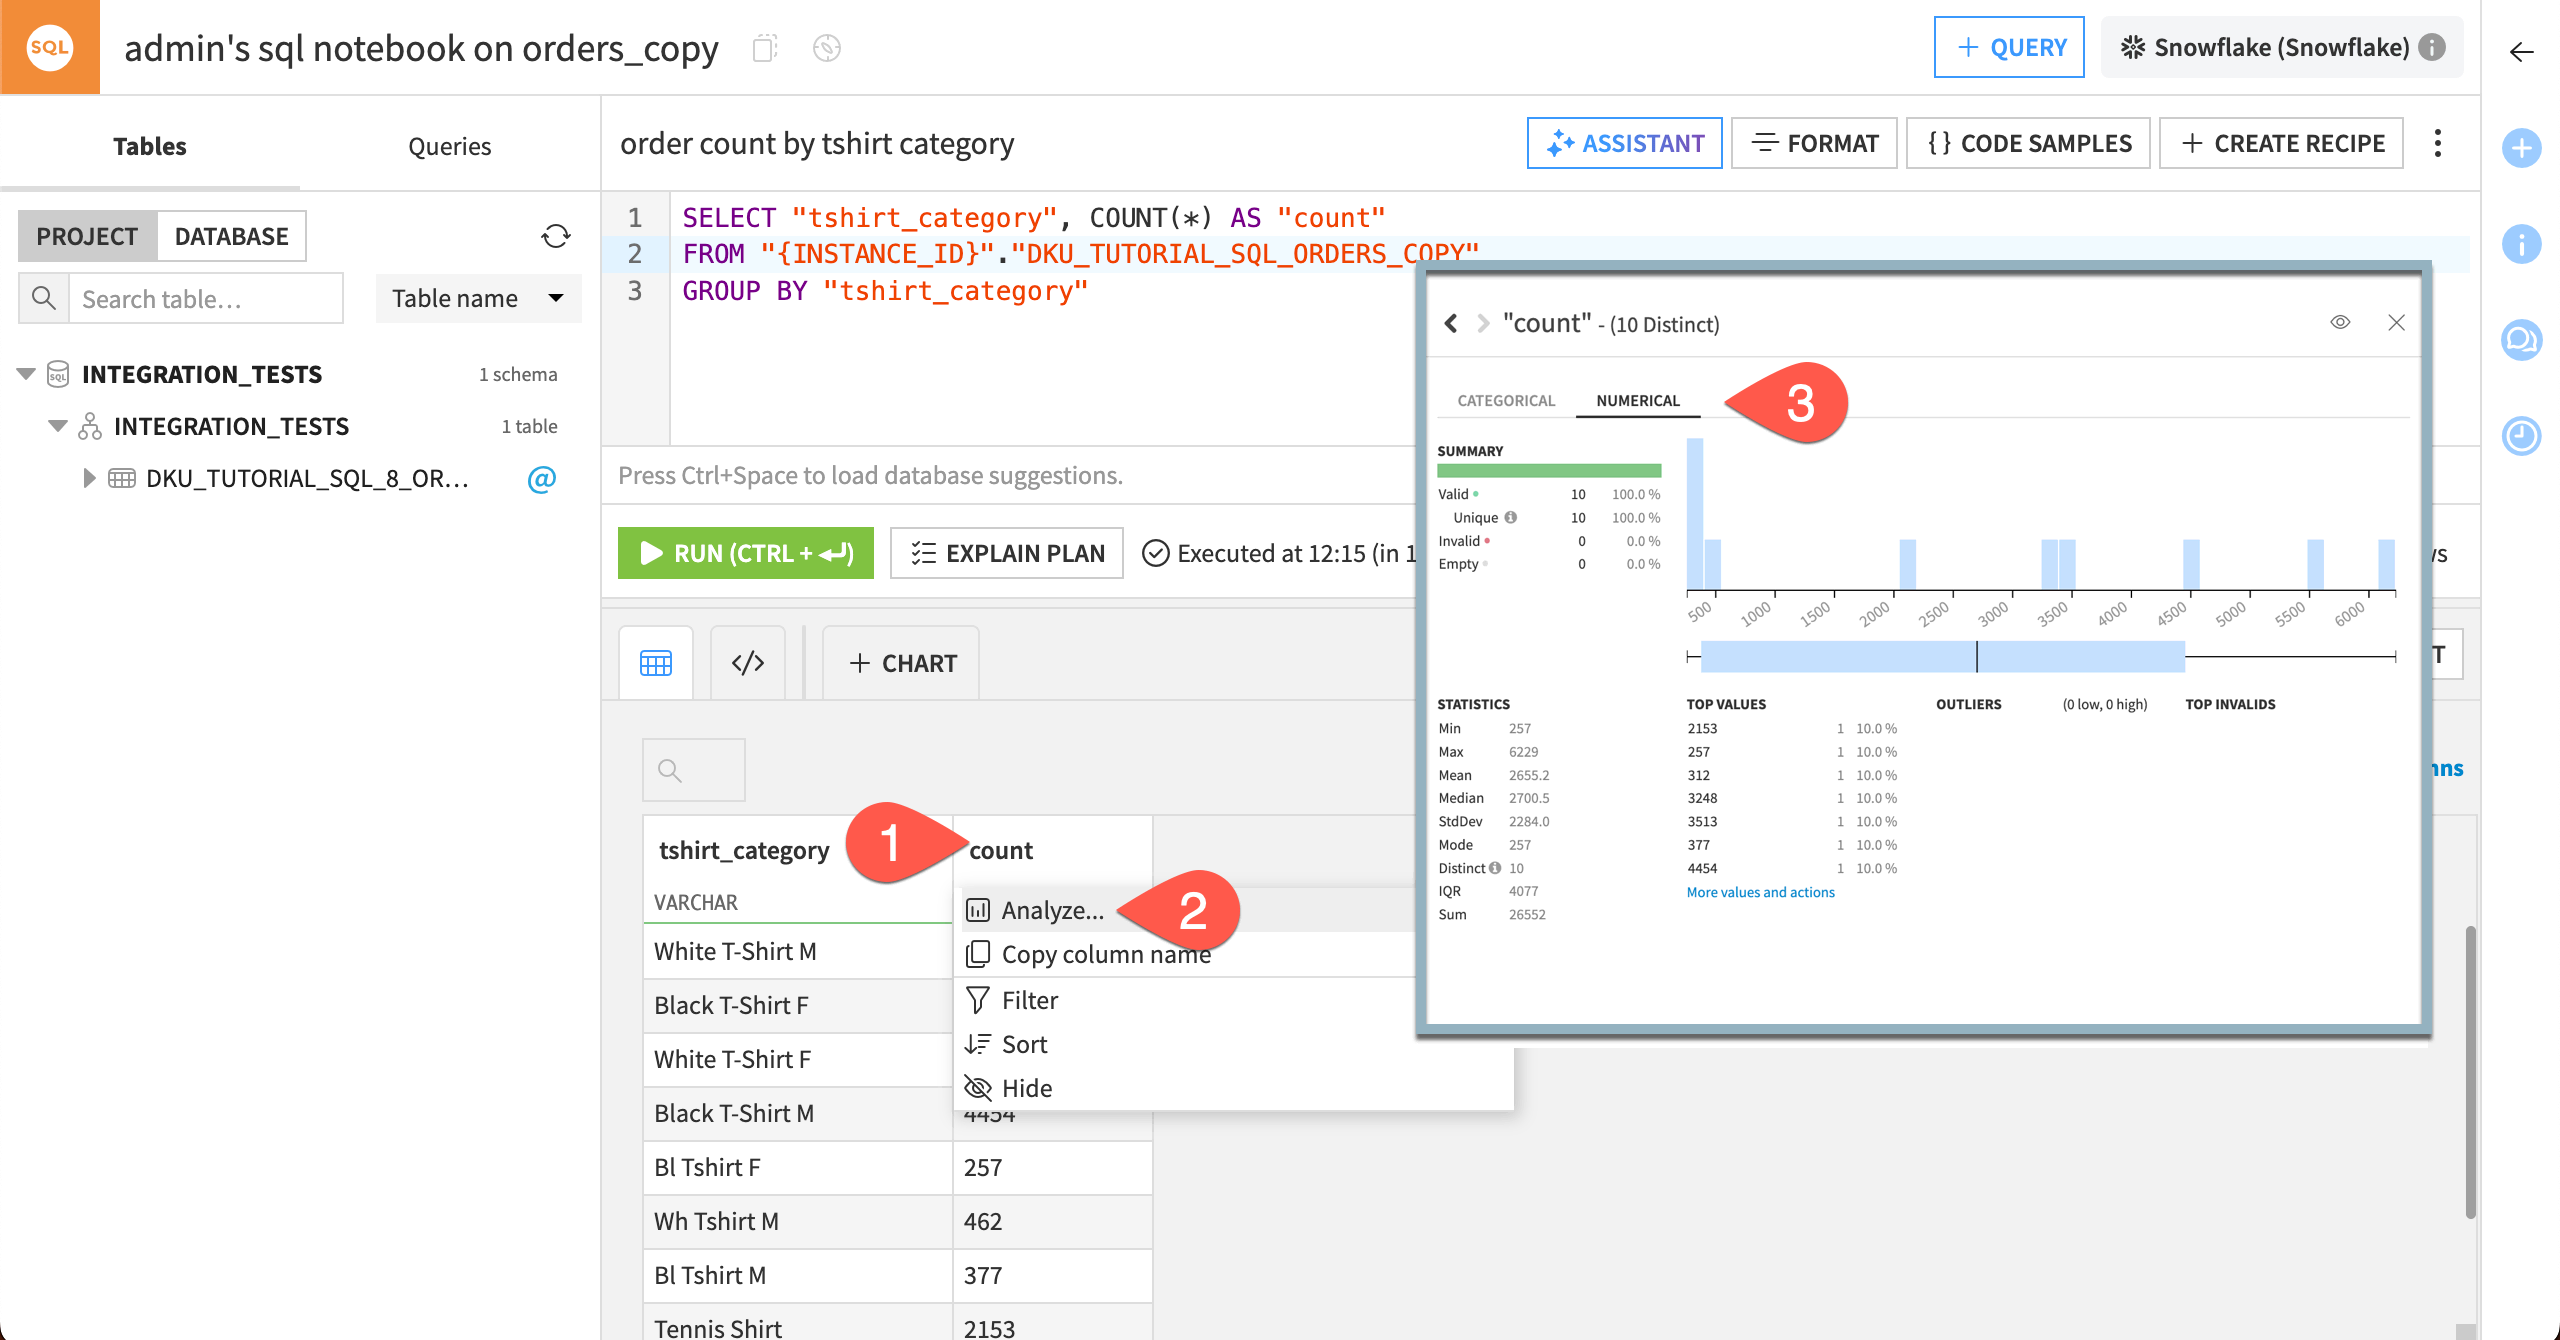The height and width of the screenshot is (1340, 2560).
Task: Open the table grid results view
Action: [x=655, y=661]
